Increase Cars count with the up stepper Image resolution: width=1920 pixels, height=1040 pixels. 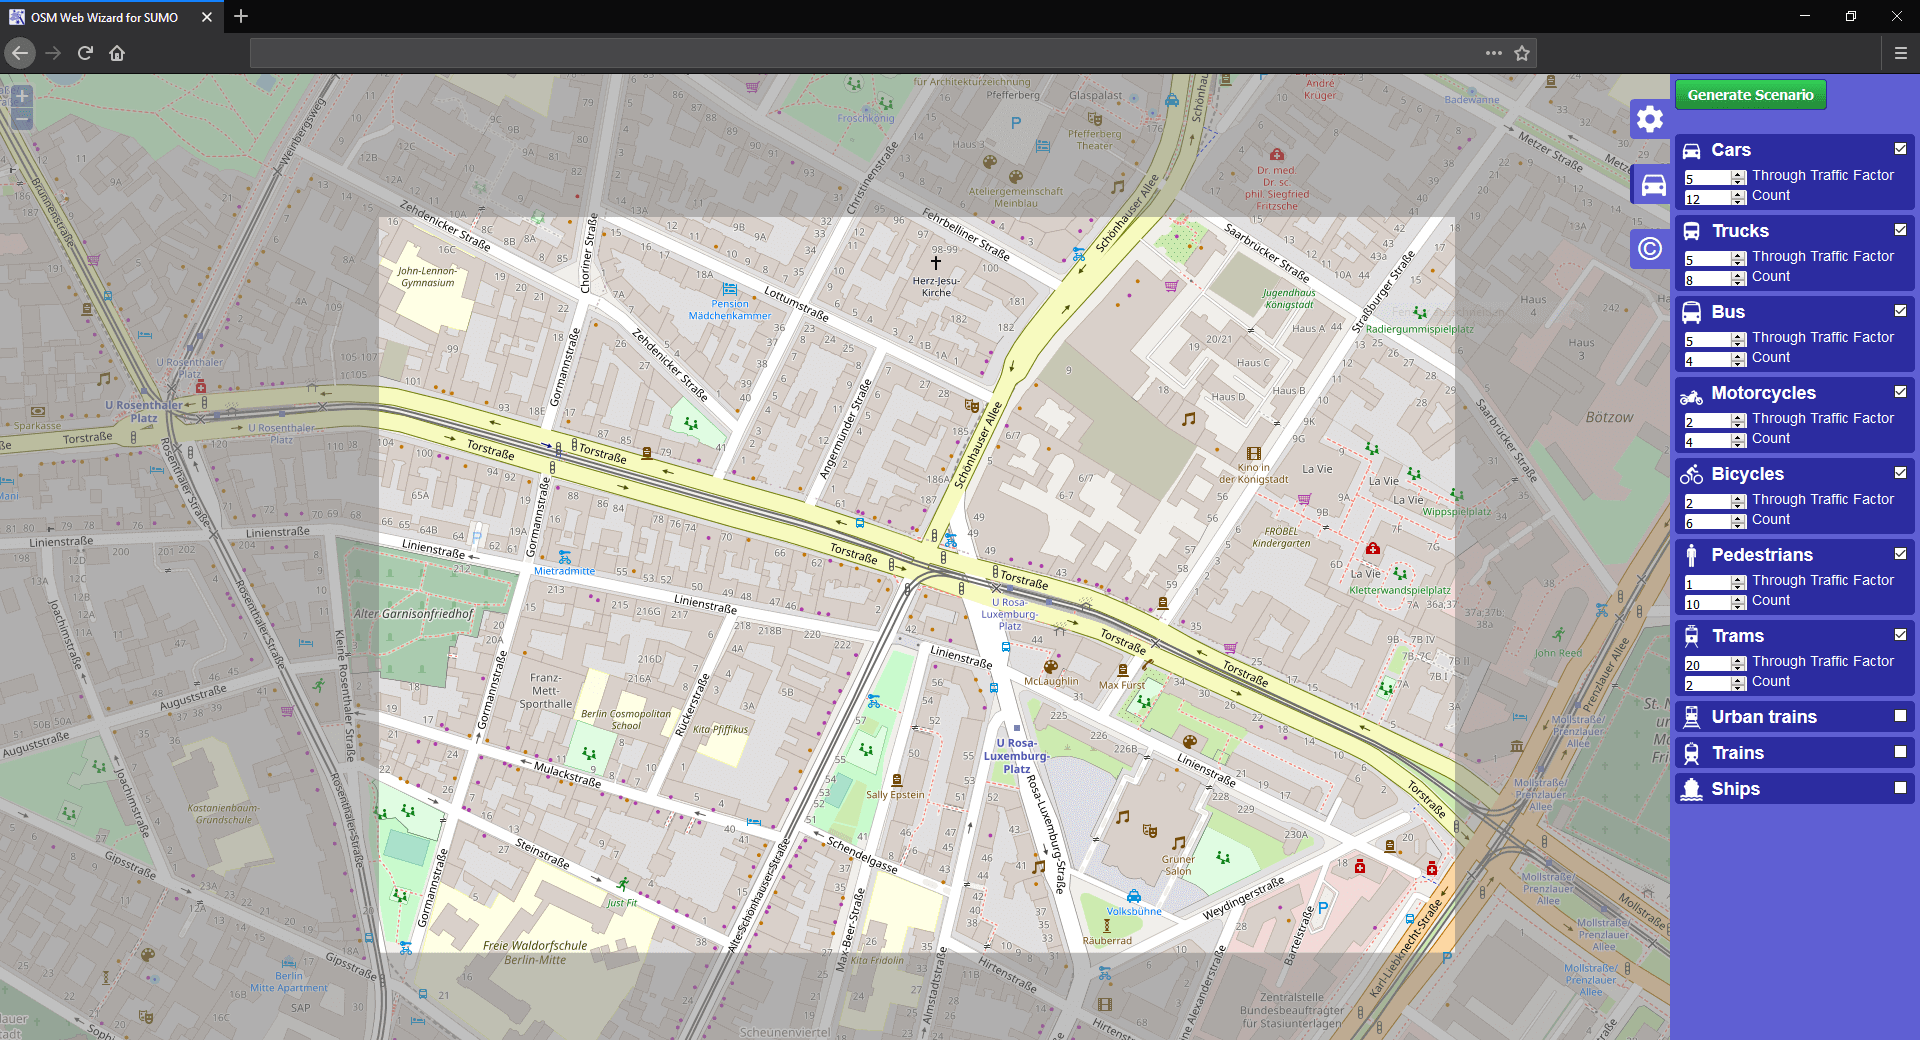1739,193
